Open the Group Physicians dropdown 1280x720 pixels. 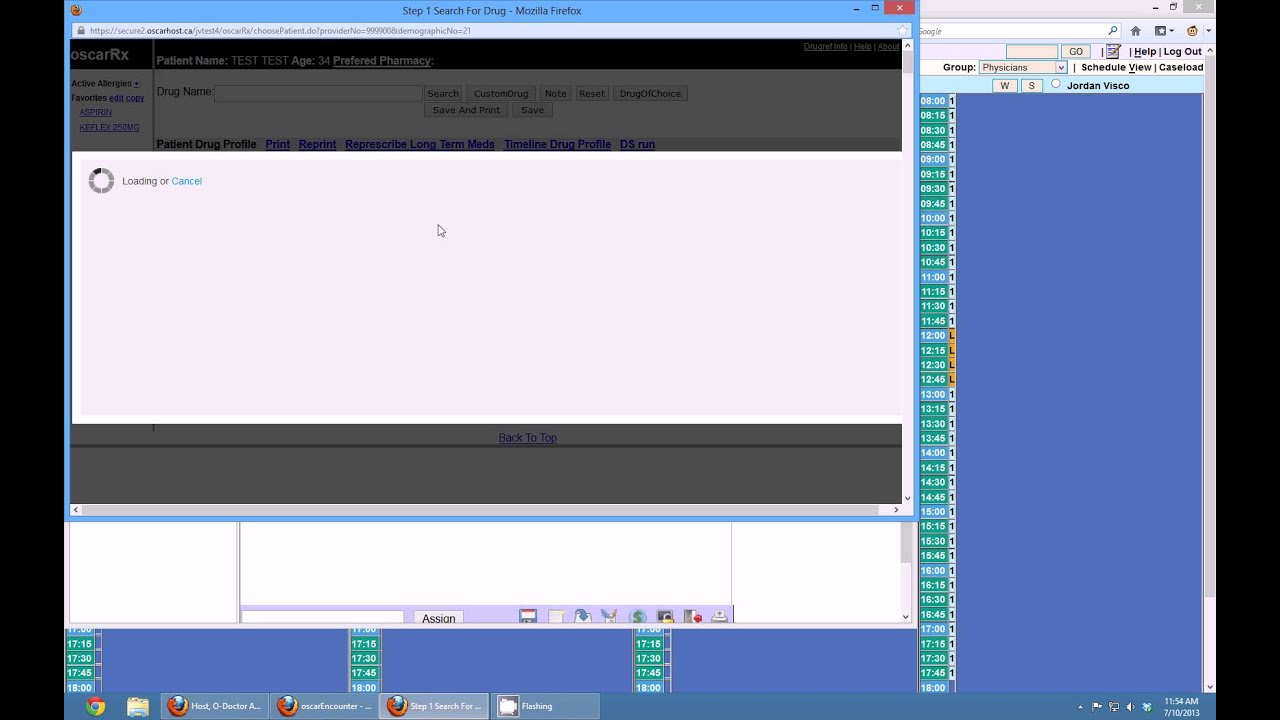pyautogui.click(x=1023, y=67)
